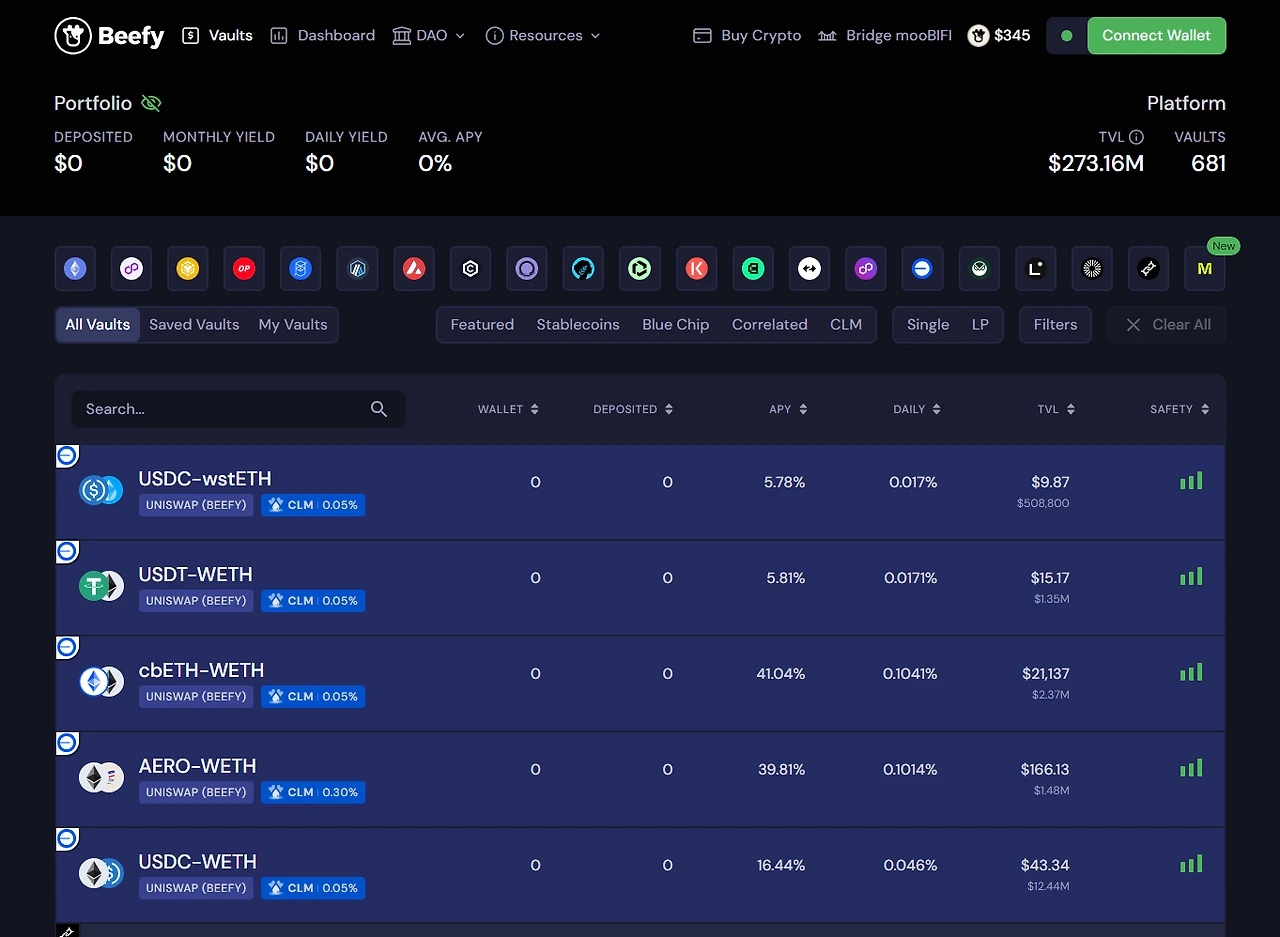Click the 41.04% APY value
Viewport: 1280px width, 937px height.
(780, 674)
